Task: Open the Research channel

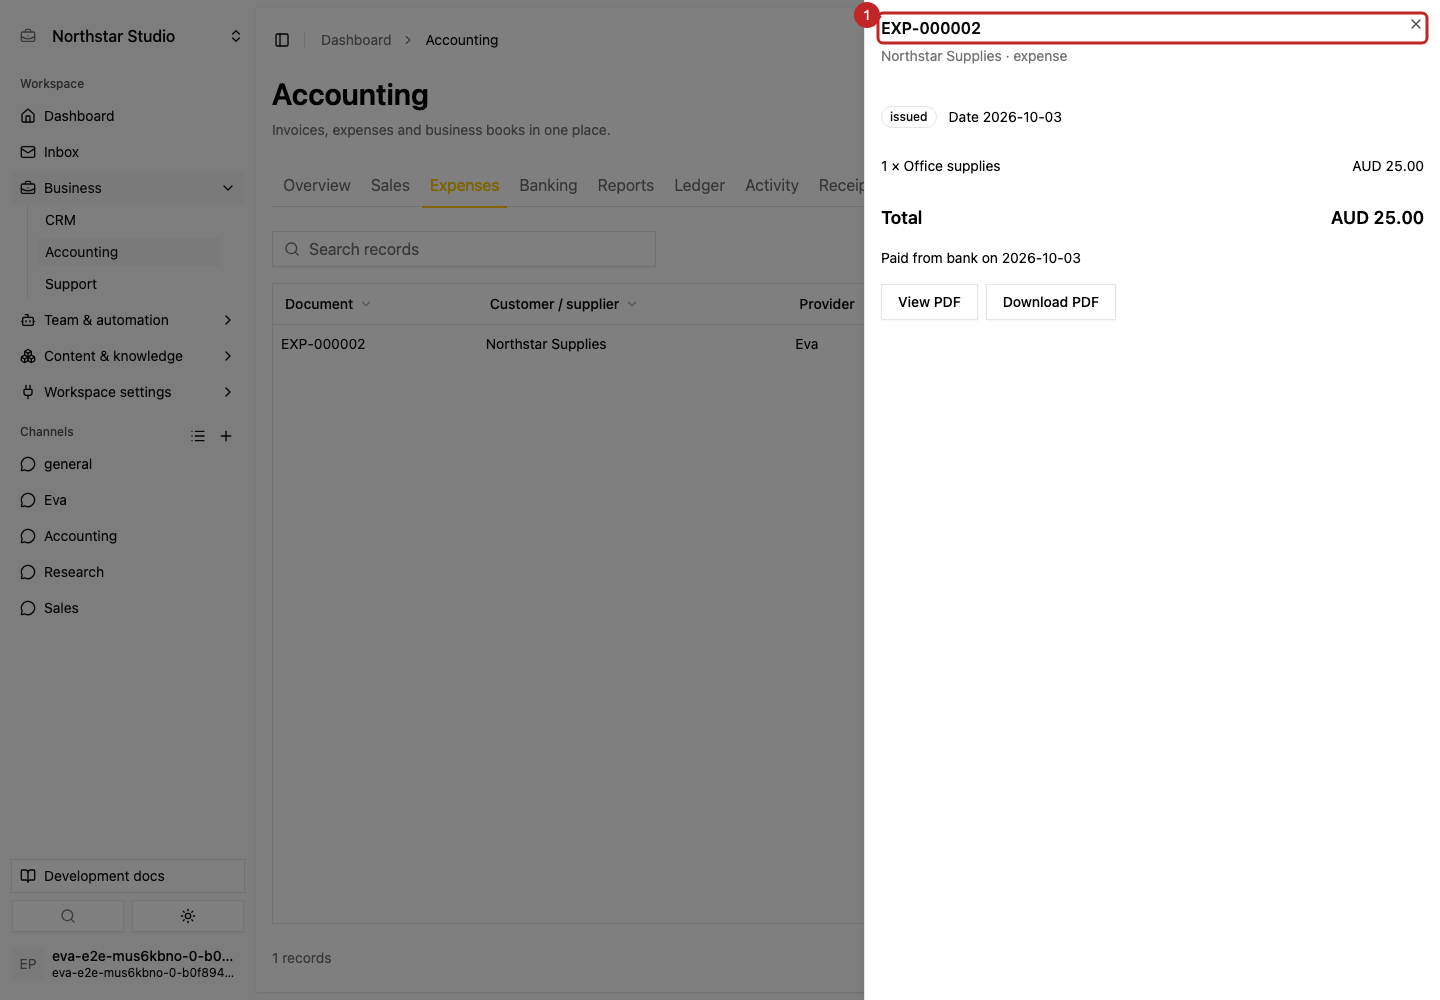Action: tap(128, 572)
